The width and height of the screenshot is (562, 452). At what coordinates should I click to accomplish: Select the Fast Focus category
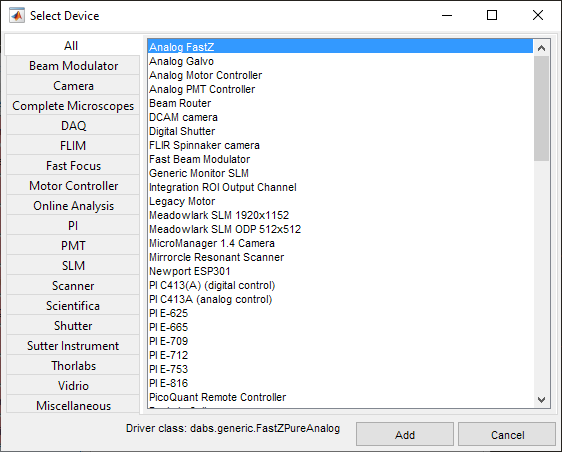pos(73,166)
